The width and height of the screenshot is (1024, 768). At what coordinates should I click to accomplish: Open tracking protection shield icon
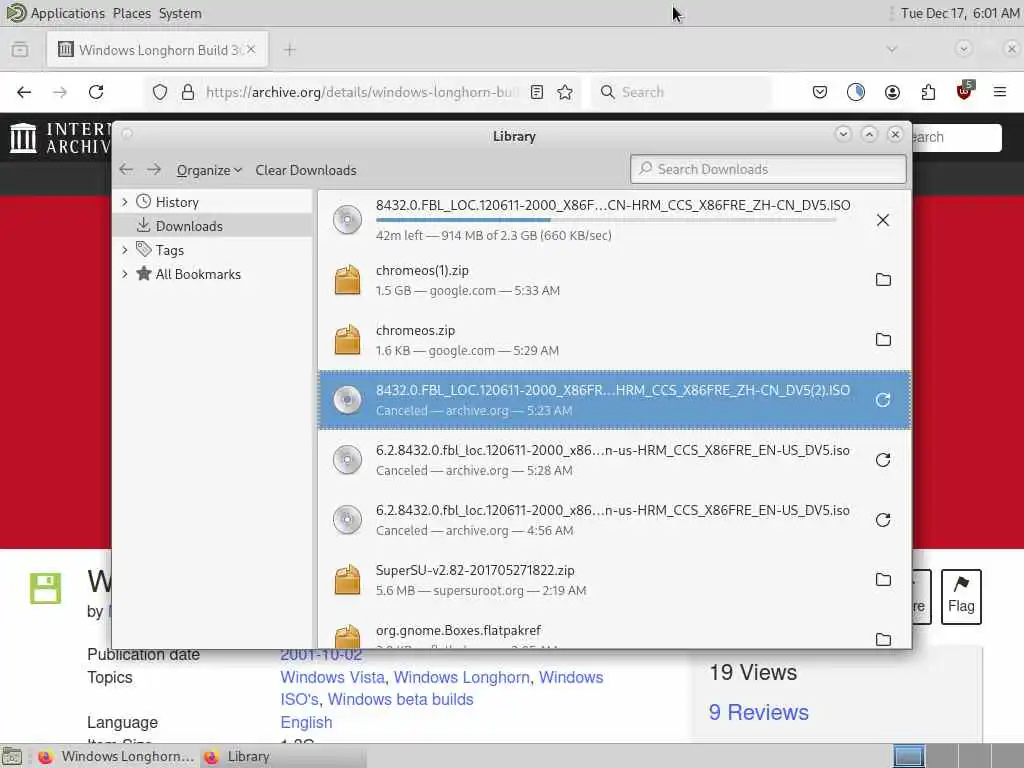point(160,92)
